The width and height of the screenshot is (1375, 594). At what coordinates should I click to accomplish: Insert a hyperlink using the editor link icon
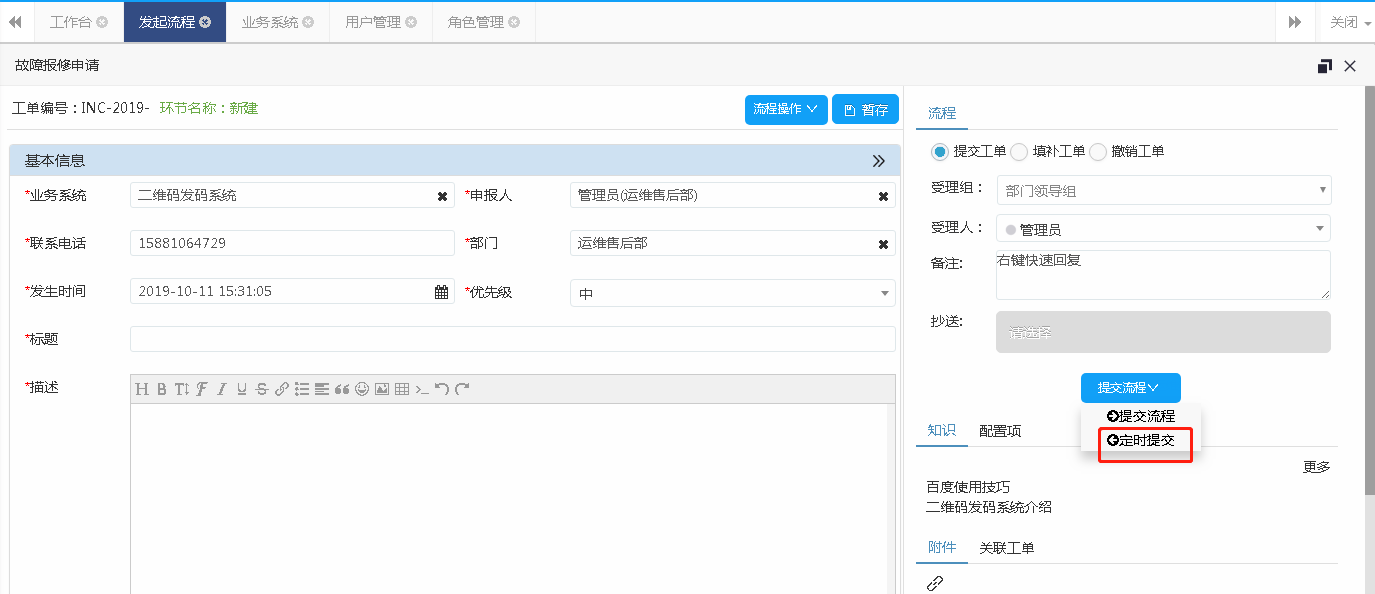(281, 389)
